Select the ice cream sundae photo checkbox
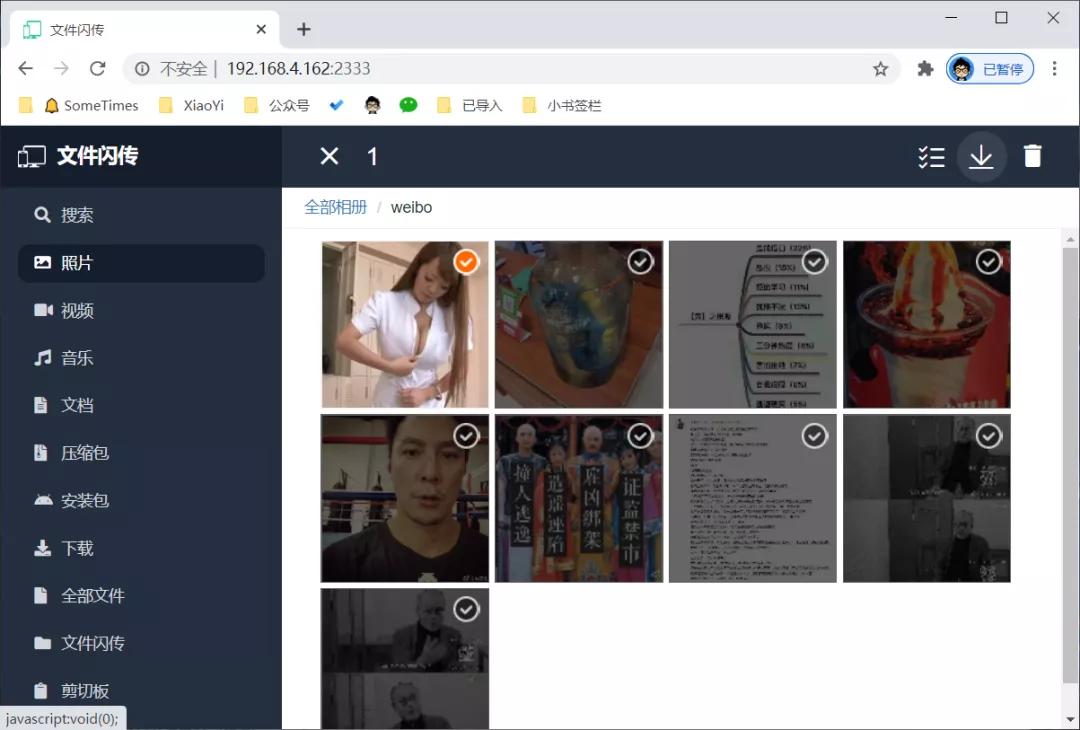This screenshot has width=1080, height=730. click(988, 261)
